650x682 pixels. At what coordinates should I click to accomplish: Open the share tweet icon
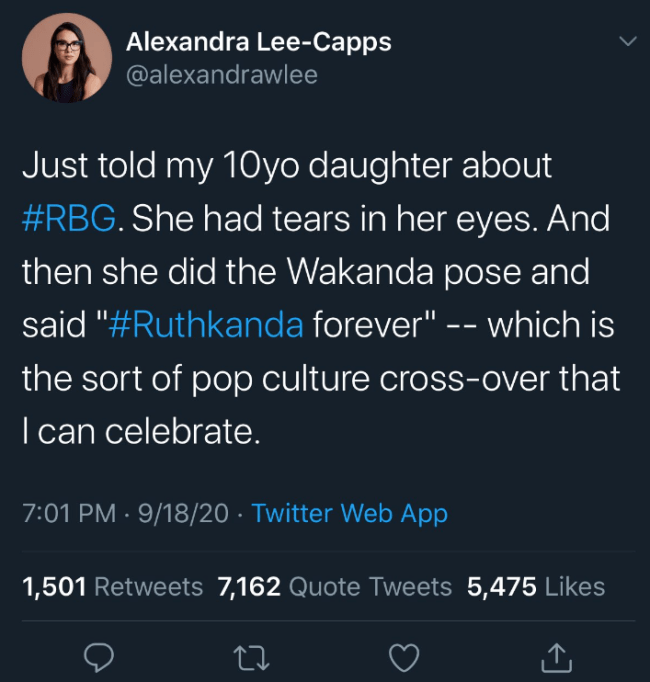coord(557,656)
